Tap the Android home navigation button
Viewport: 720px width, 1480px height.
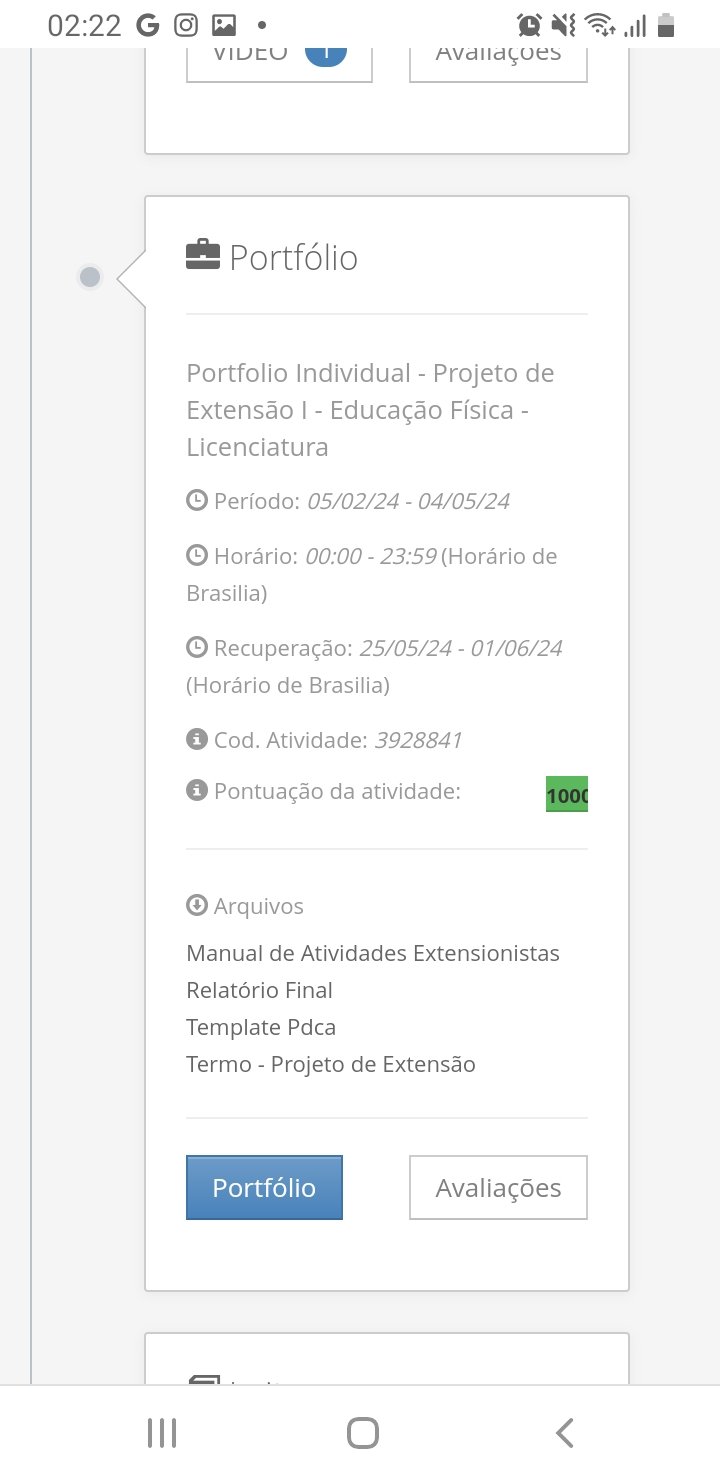[x=362, y=1433]
